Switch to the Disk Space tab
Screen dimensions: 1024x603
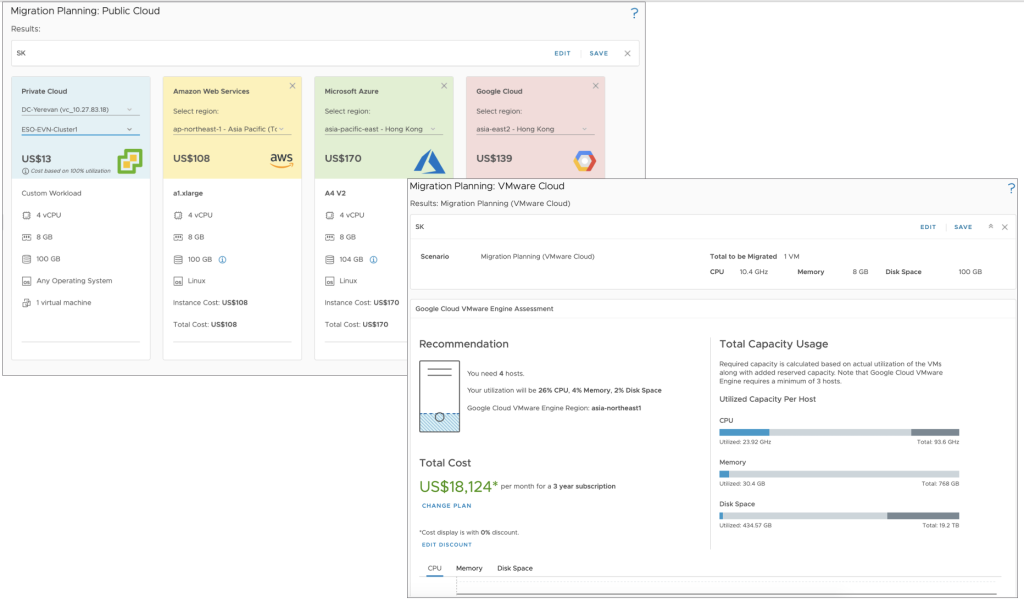515,568
